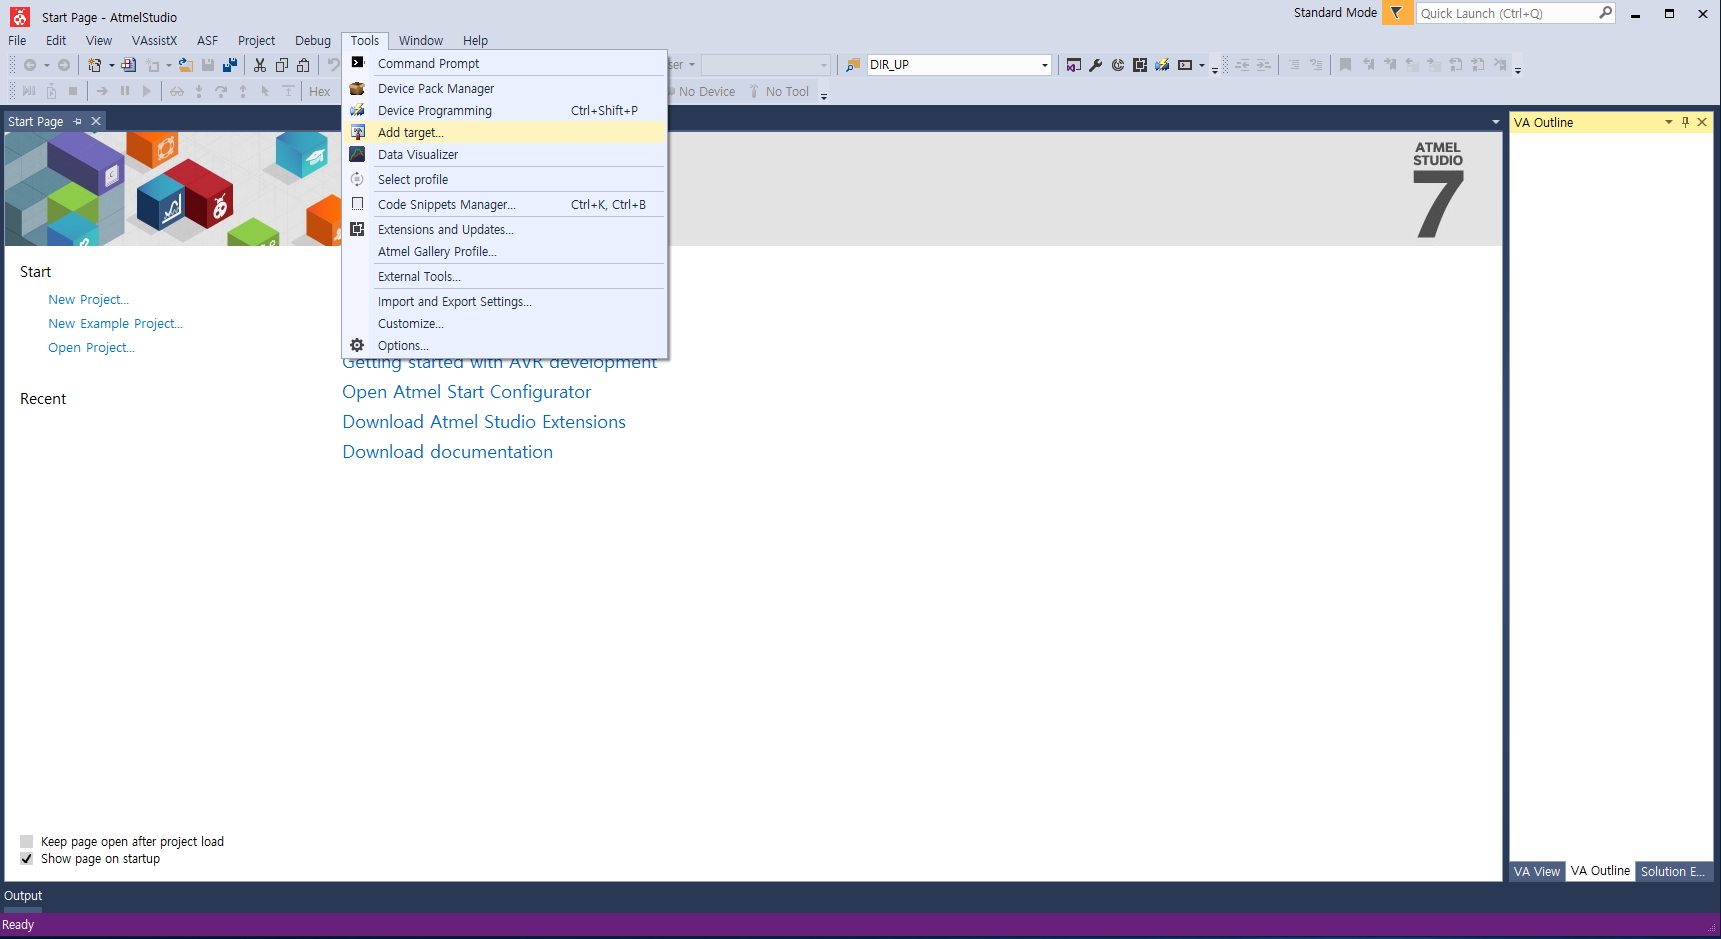Click the Cut scissors icon

260,65
